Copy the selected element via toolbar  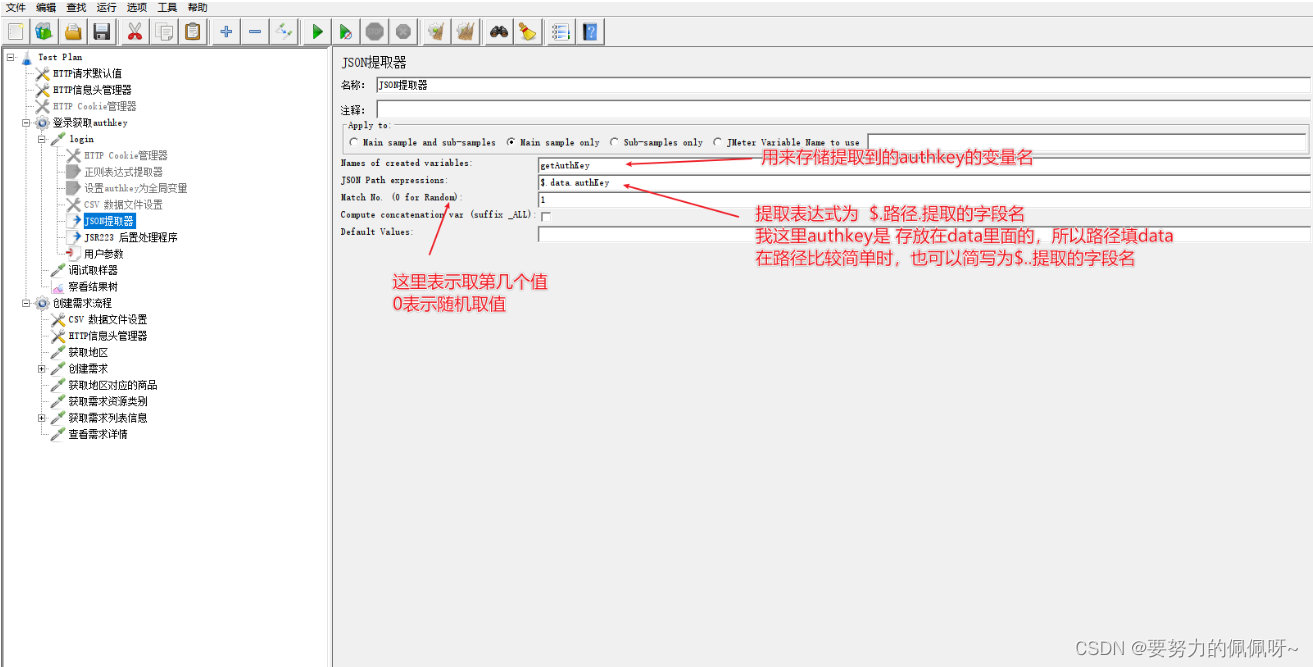coord(163,32)
